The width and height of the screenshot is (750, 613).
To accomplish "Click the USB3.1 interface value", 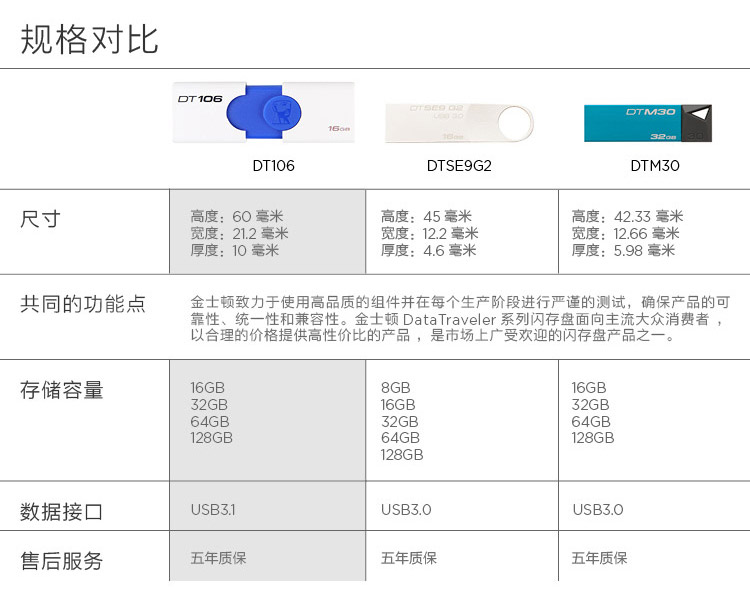I will pyautogui.click(x=213, y=510).
